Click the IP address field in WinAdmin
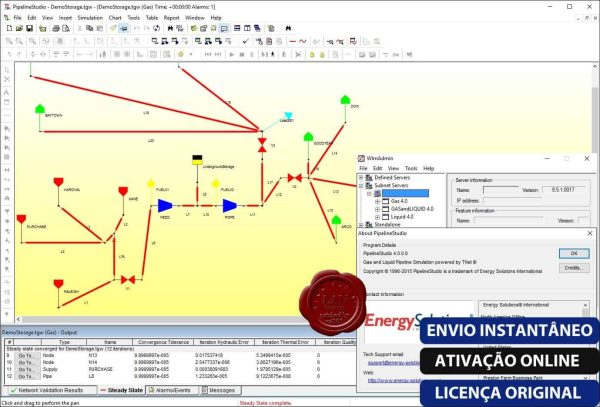The image size is (600, 407). coord(512,201)
